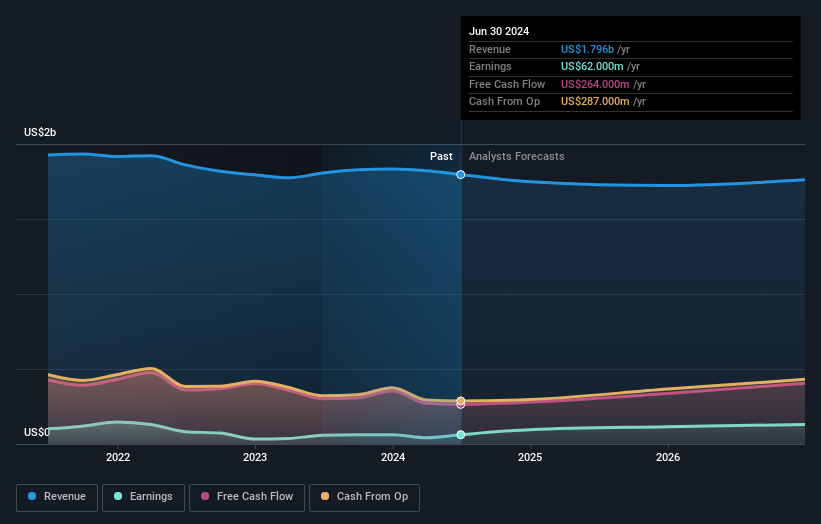Click the US$264.000m free cash flow value
This screenshot has width=821, height=524.
coord(595,84)
